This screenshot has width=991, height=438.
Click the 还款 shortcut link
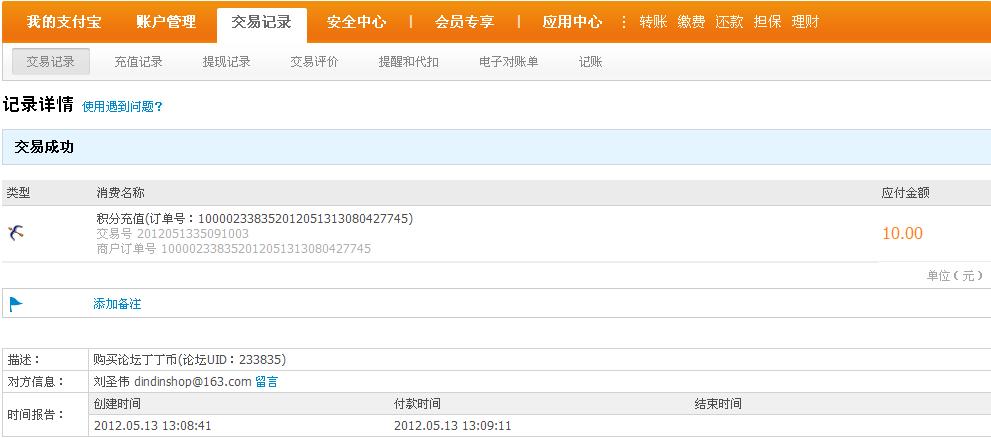pyautogui.click(x=729, y=21)
